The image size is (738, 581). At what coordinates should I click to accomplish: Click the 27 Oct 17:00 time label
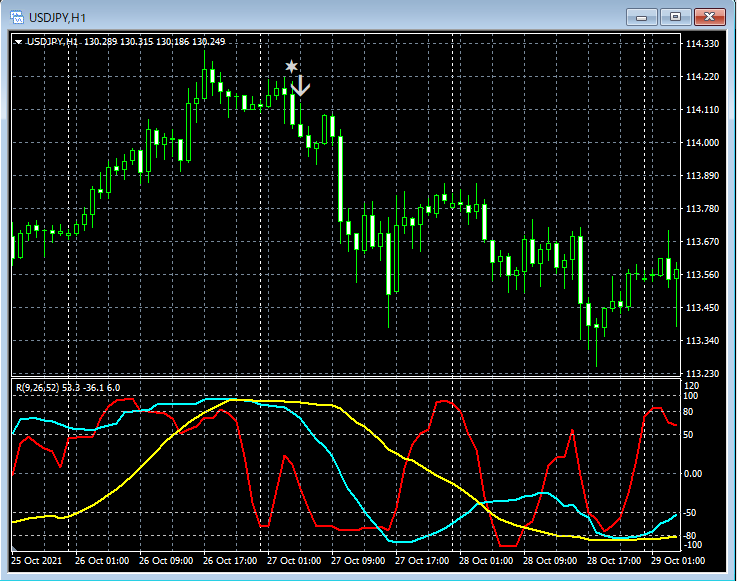[422, 561]
